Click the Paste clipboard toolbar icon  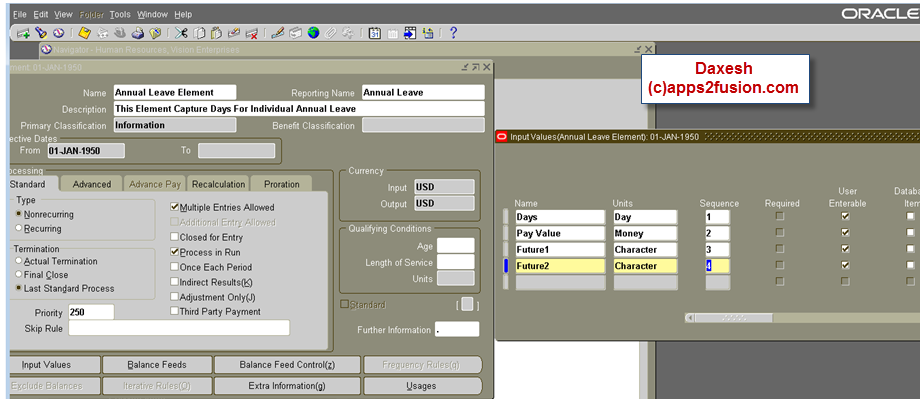point(217,33)
